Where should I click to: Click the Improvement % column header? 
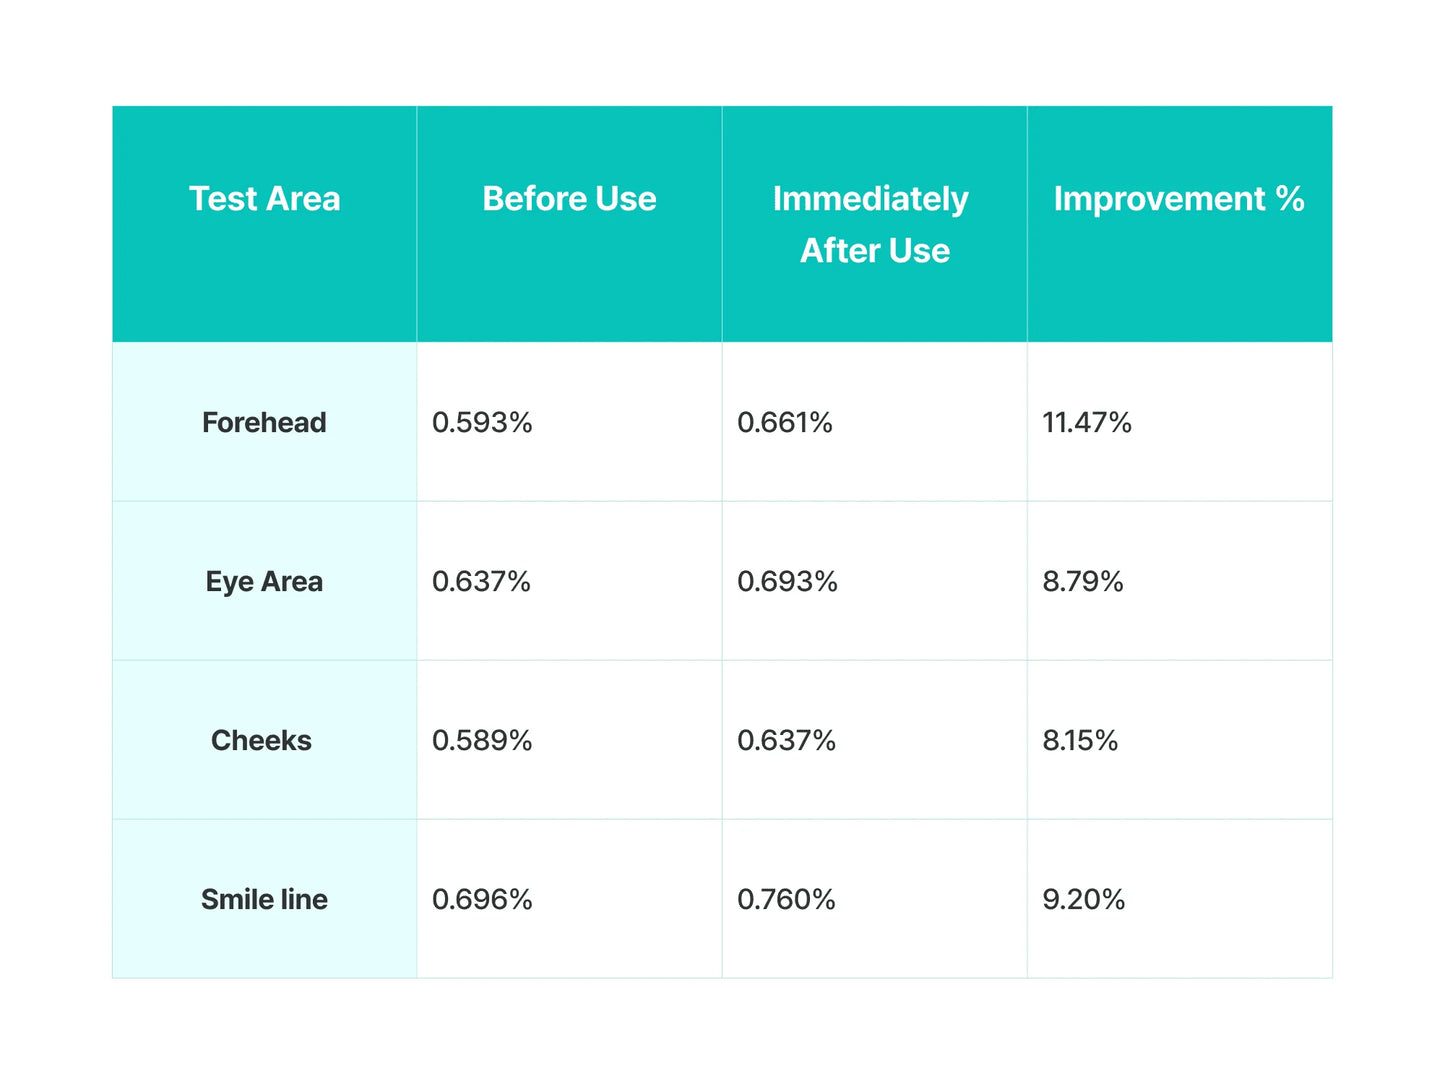(1178, 199)
